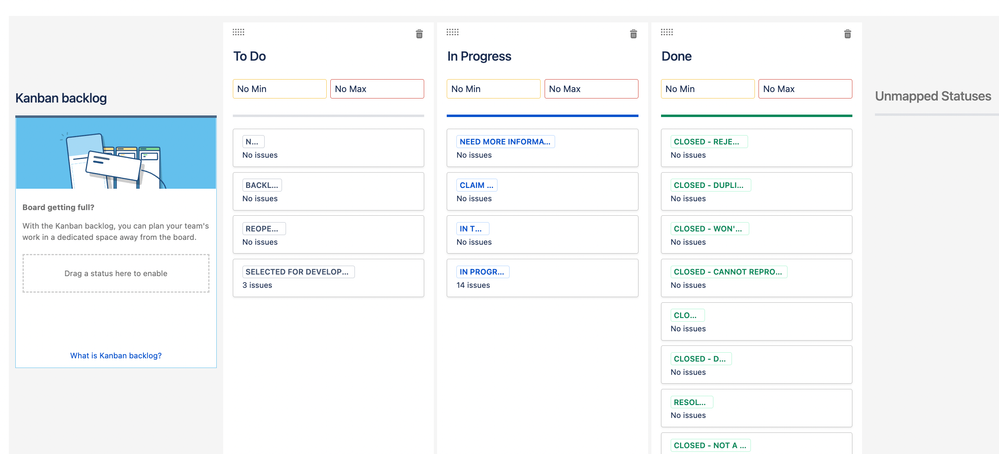The image size is (999, 454).
Task: Pick the REOPE... status card
Action: pyautogui.click(x=328, y=234)
